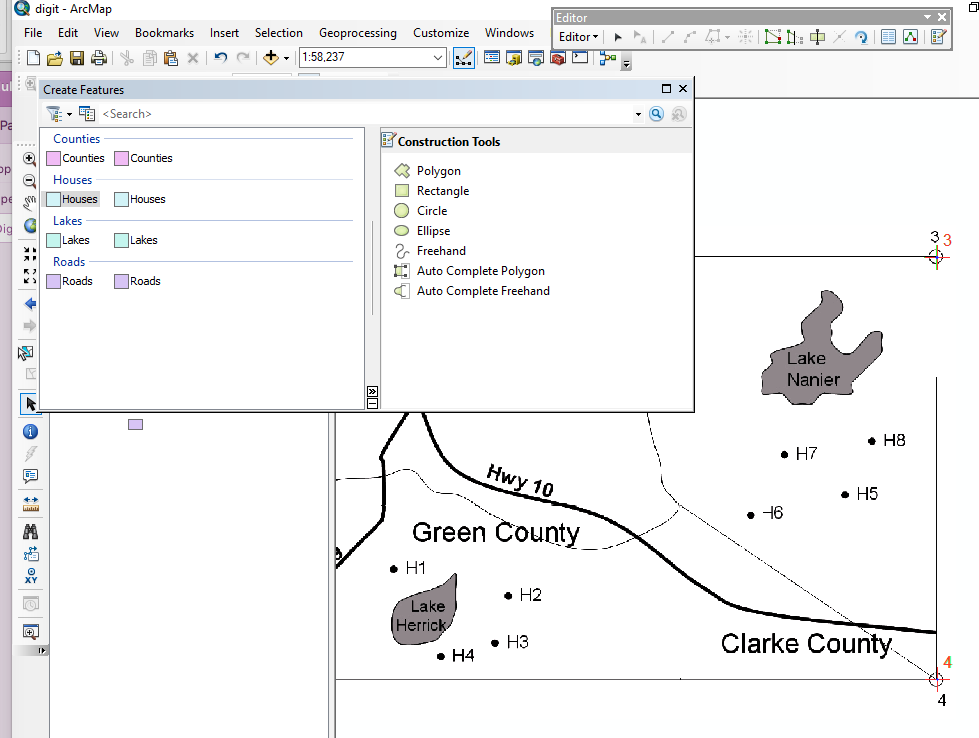Expand the template filter arrow in Create Features
Image resolution: width=979 pixels, height=738 pixels.
pyautogui.click(x=69, y=114)
